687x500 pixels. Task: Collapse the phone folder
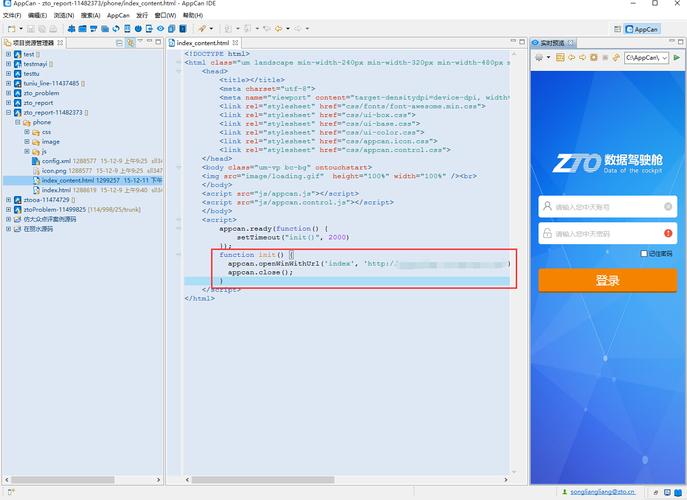click(18, 122)
